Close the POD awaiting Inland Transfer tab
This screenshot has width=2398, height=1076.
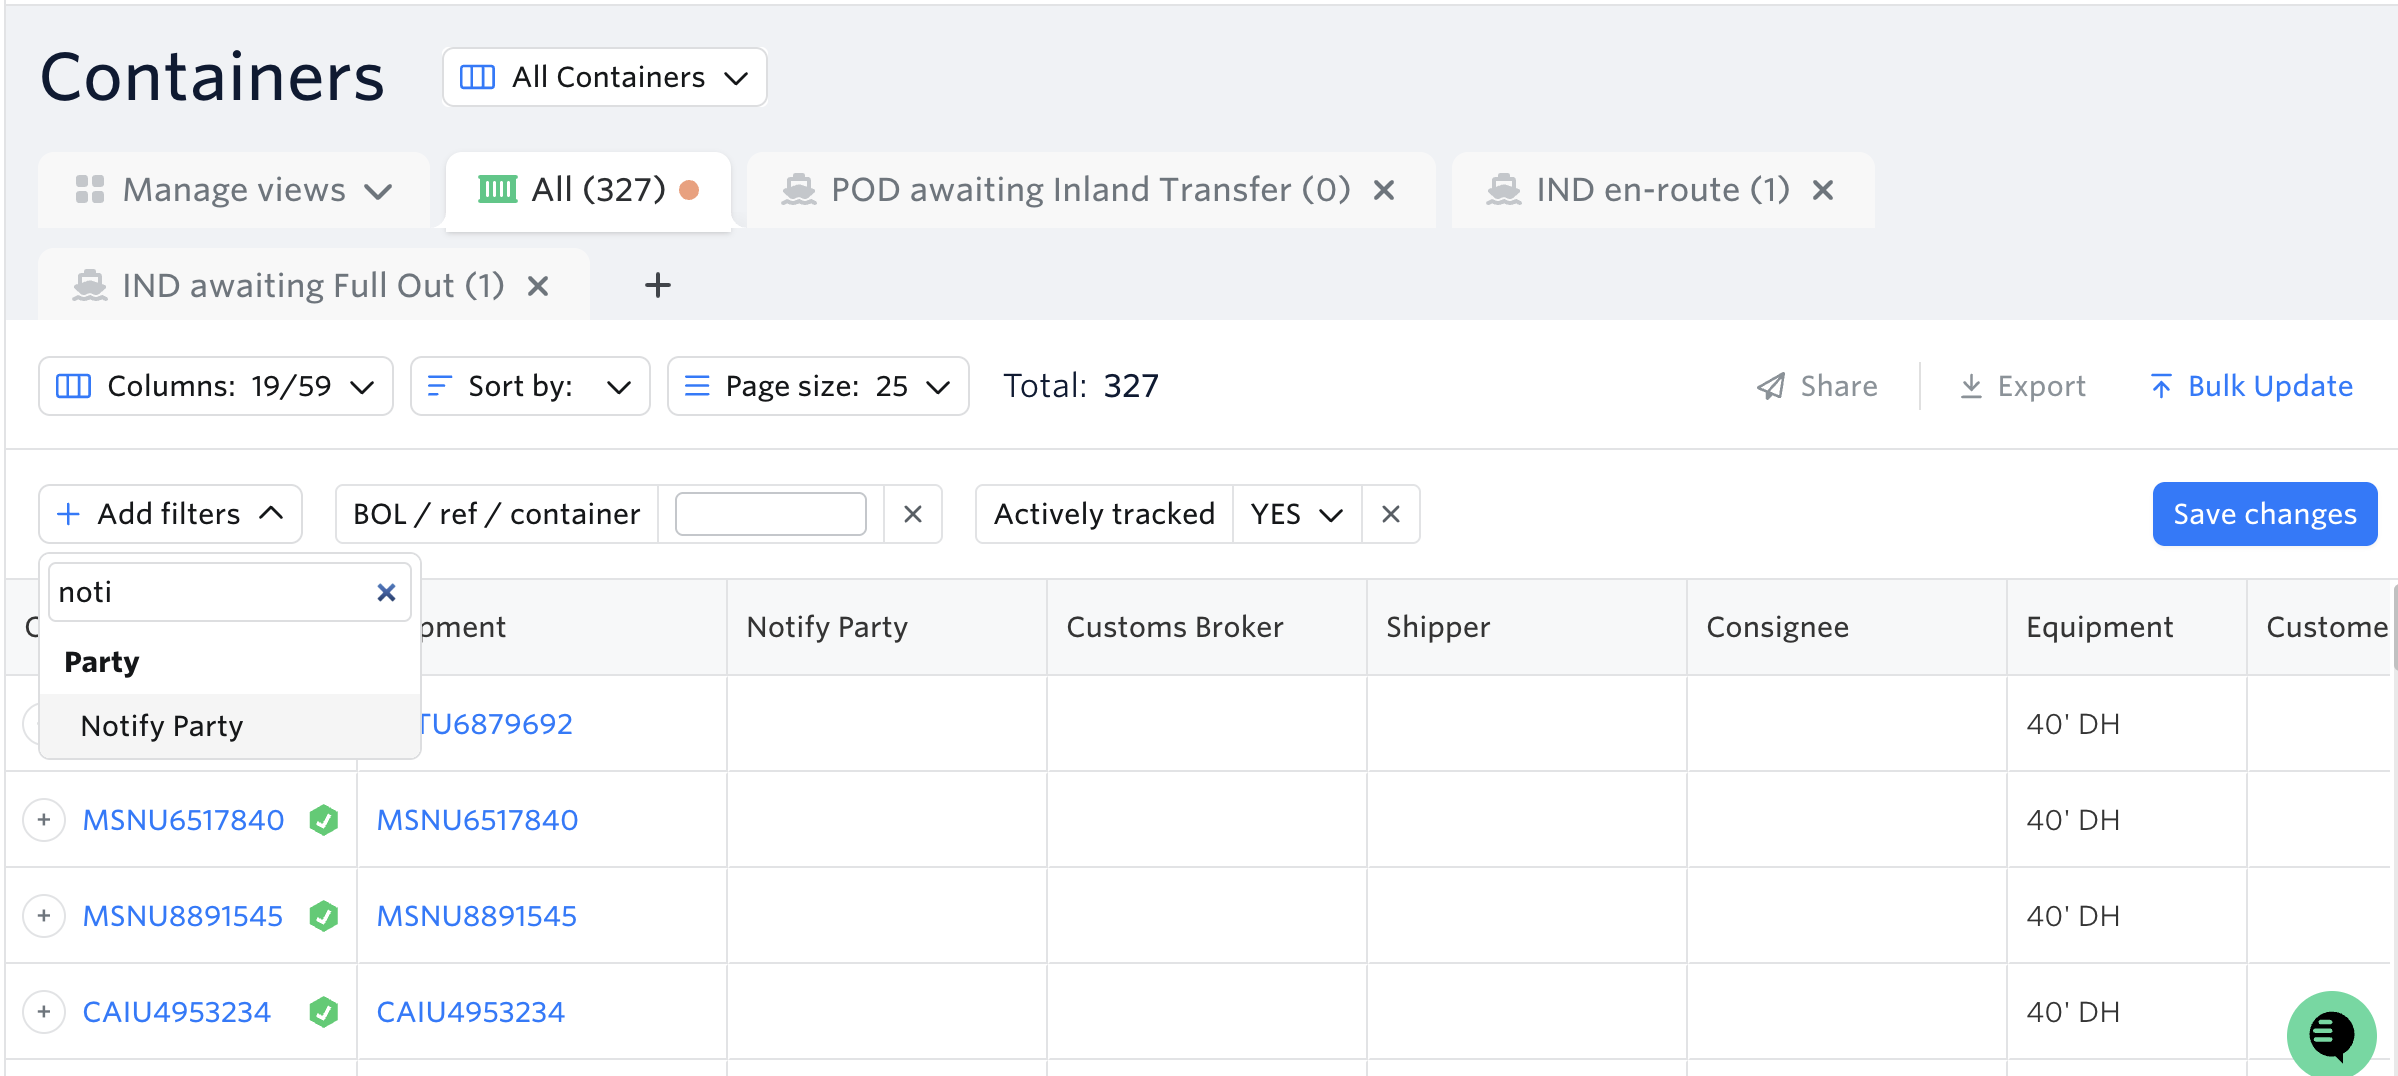click(1384, 190)
